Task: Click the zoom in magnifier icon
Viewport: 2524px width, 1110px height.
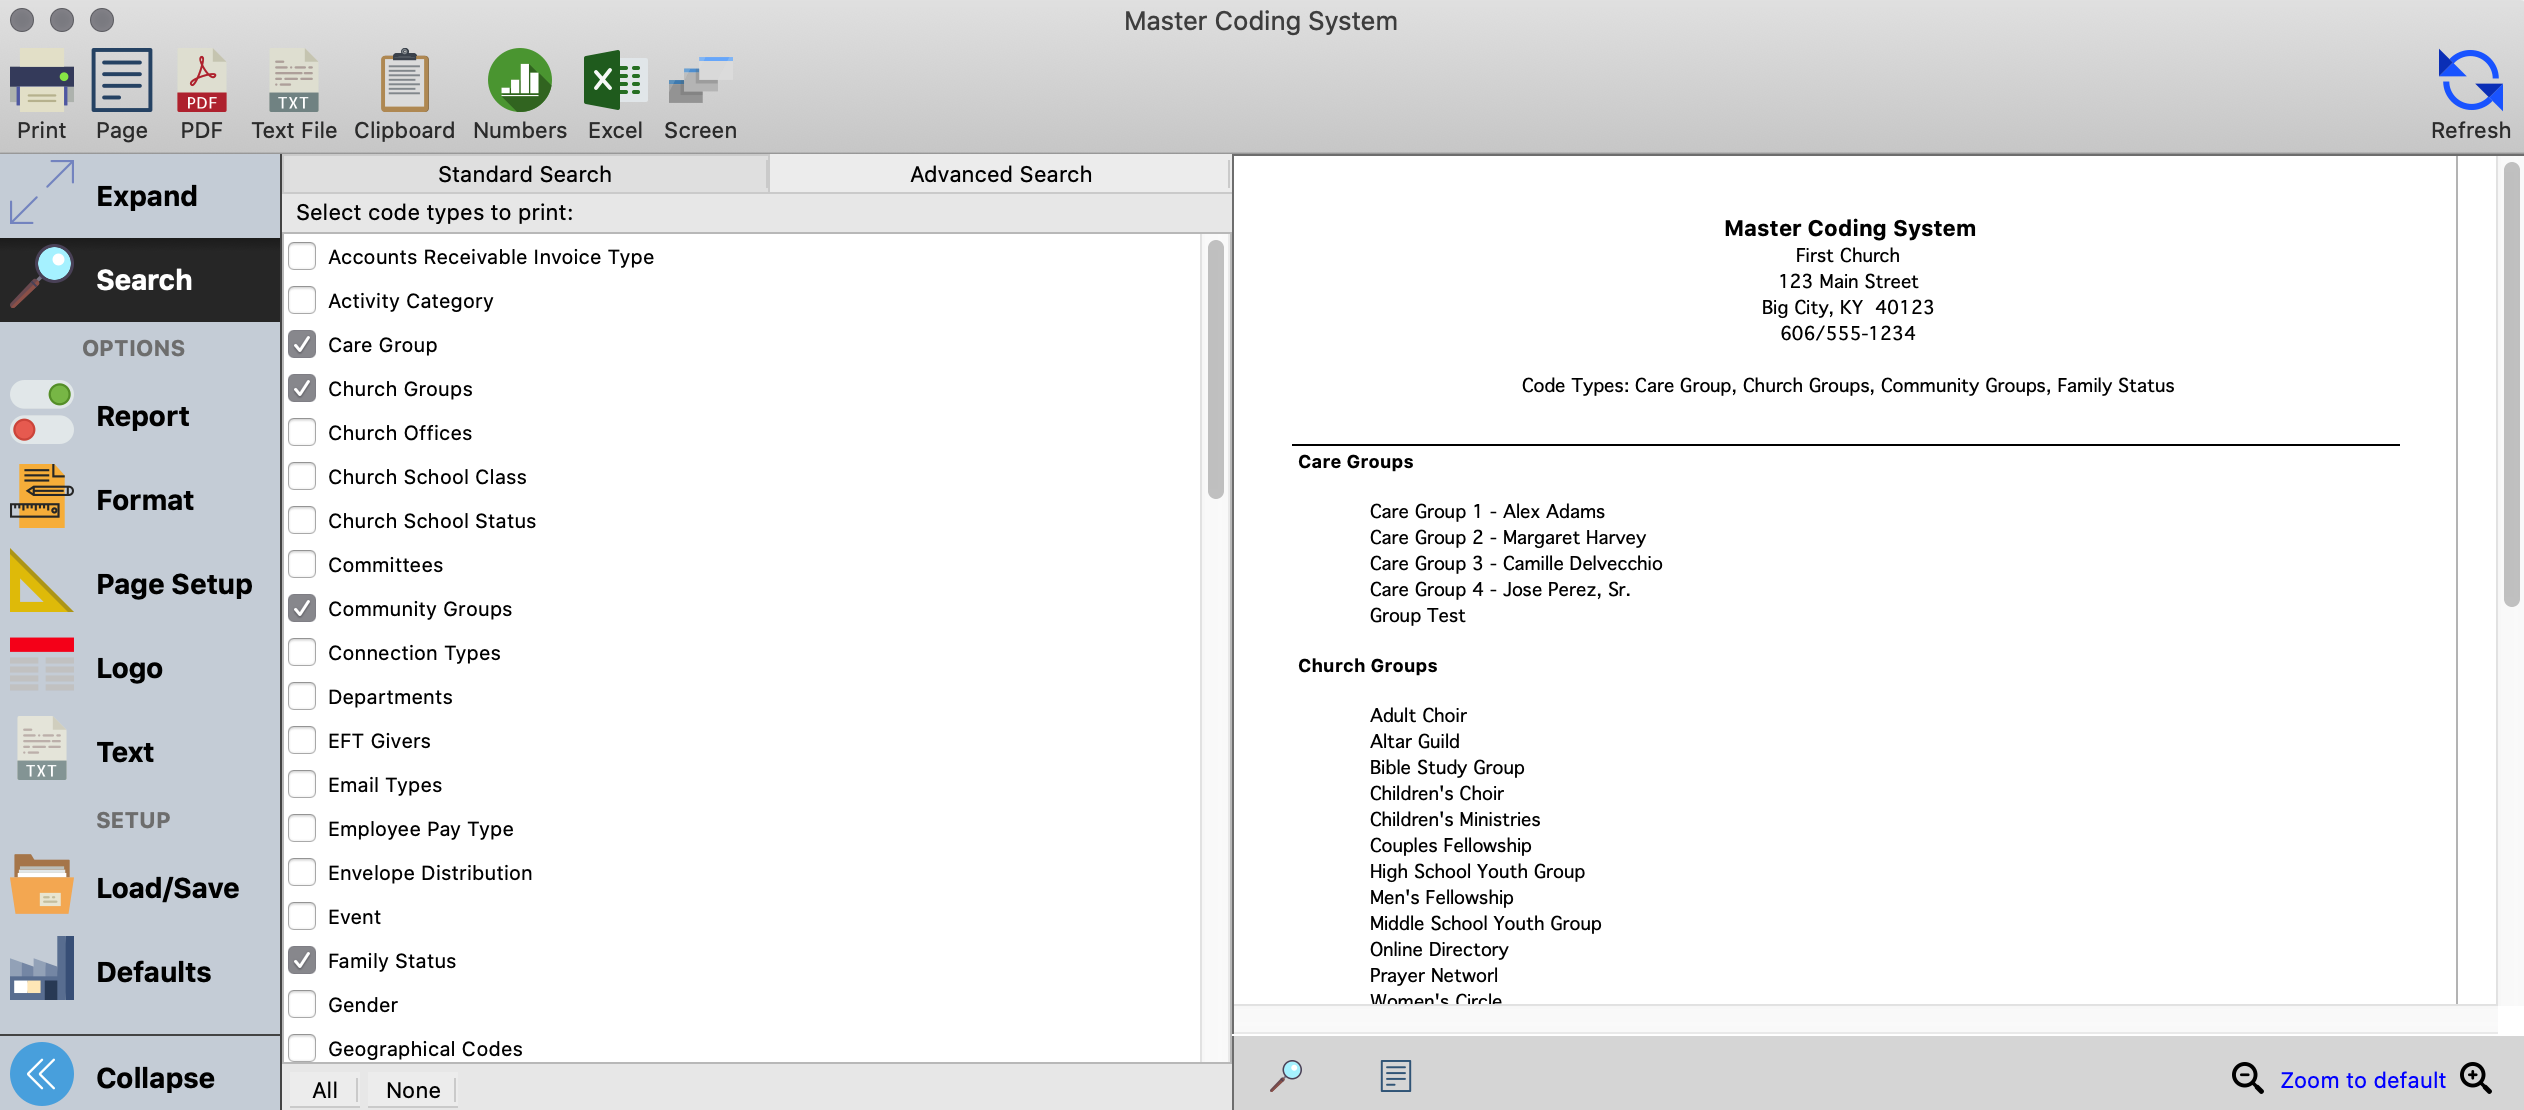Action: 2477,1078
